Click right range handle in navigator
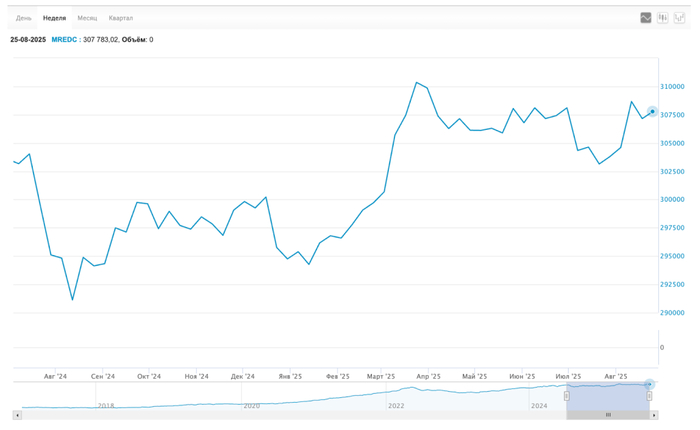 point(649,396)
